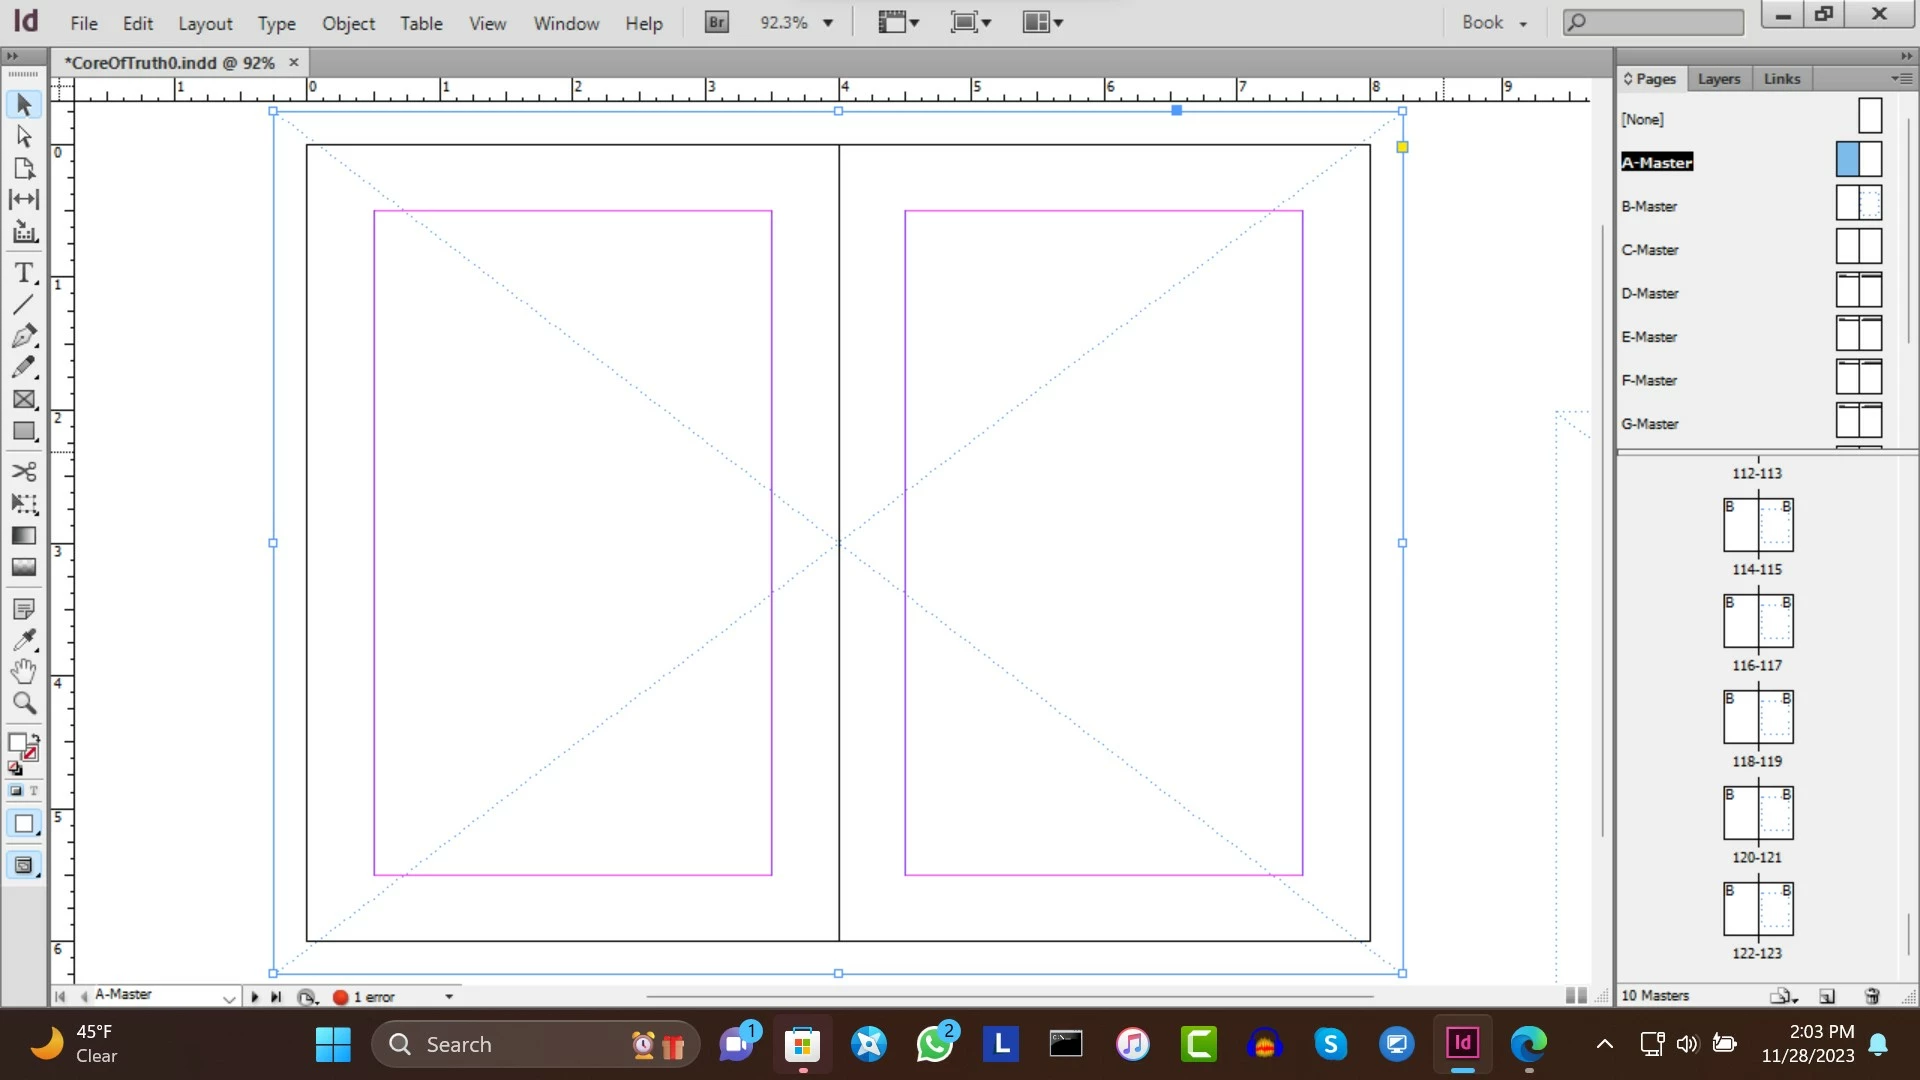The width and height of the screenshot is (1920, 1080).
Task: Select the Rectangle Frame tool
Action: click(24, 399)
